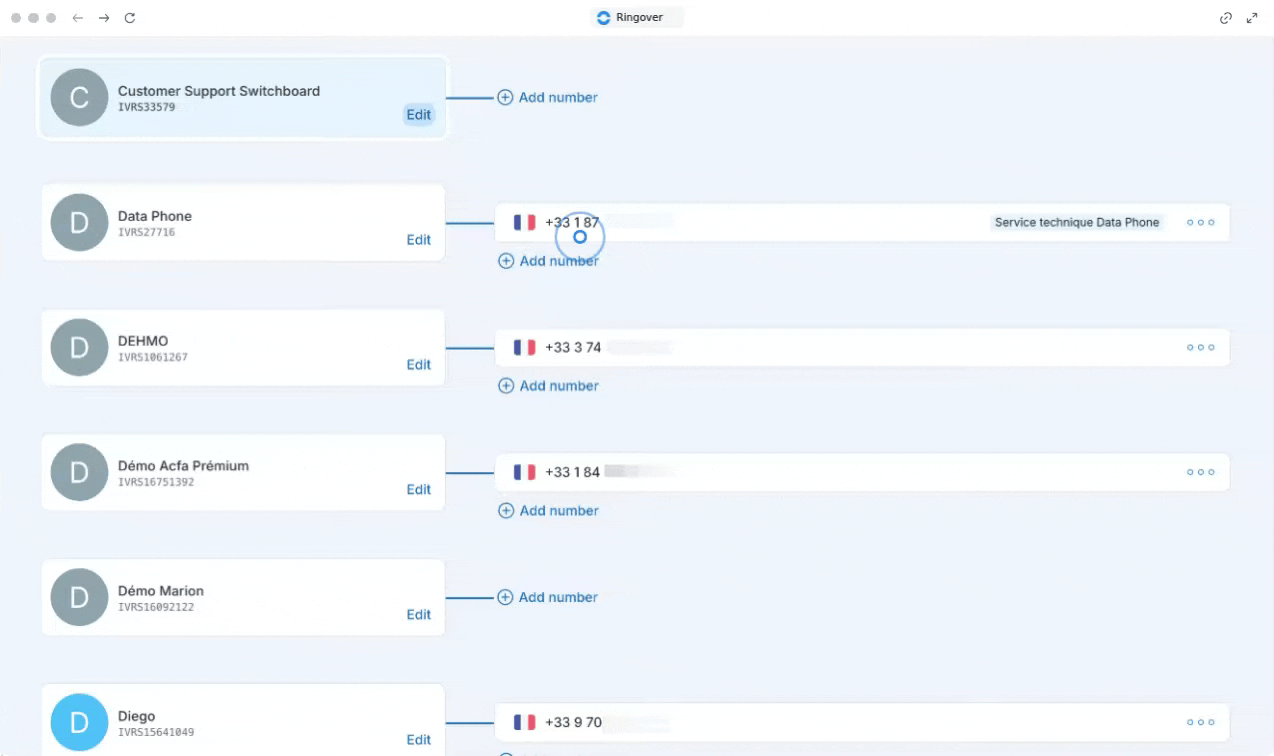Click Data Phone avatar D

pyautogui.click(x=79, y=222)
